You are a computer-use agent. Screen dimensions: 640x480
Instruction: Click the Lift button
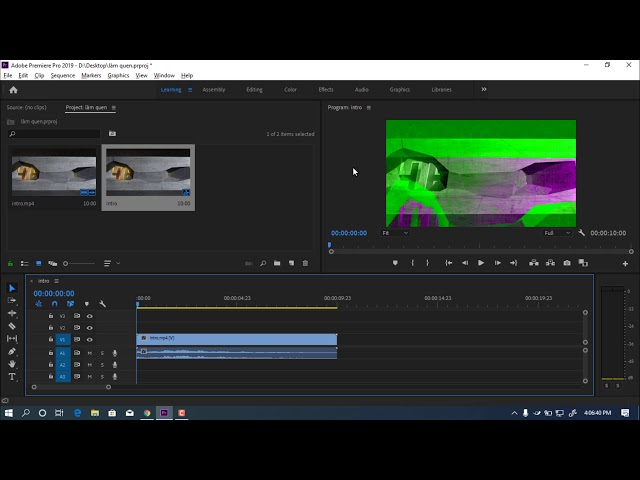pos(534,263)
